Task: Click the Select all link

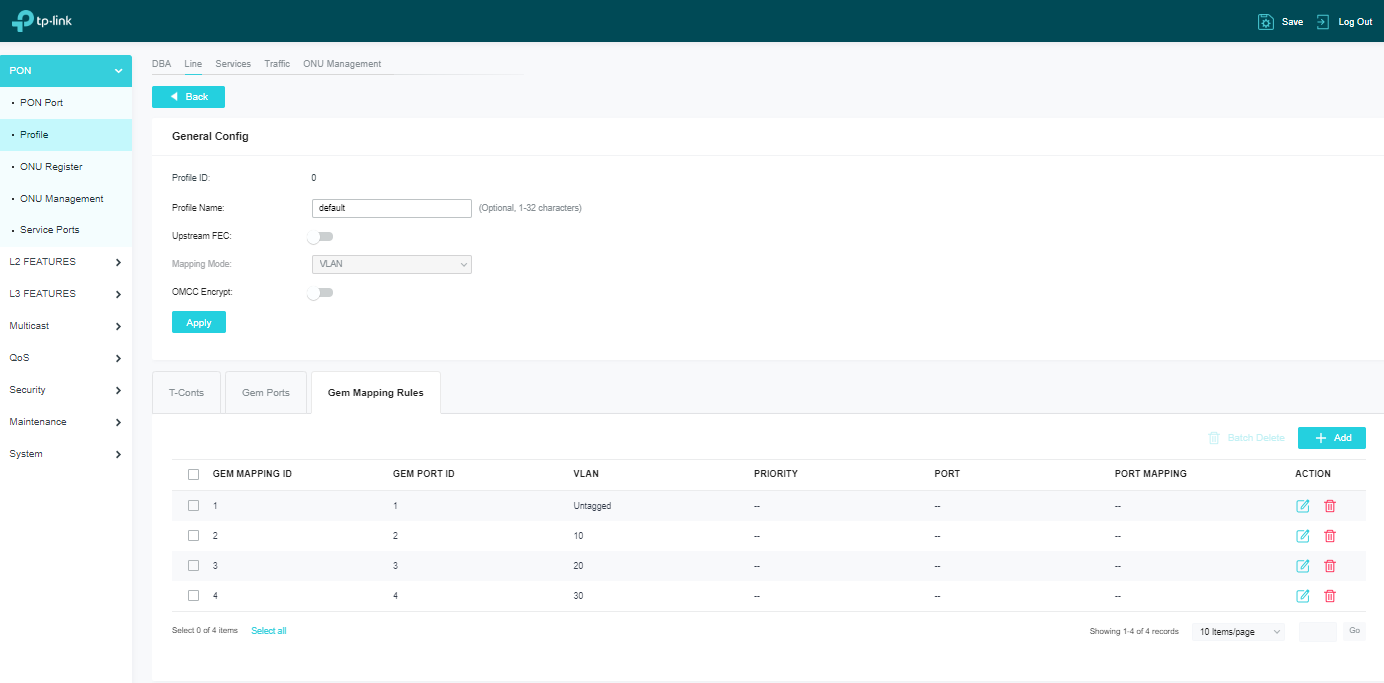Action: 269,631
